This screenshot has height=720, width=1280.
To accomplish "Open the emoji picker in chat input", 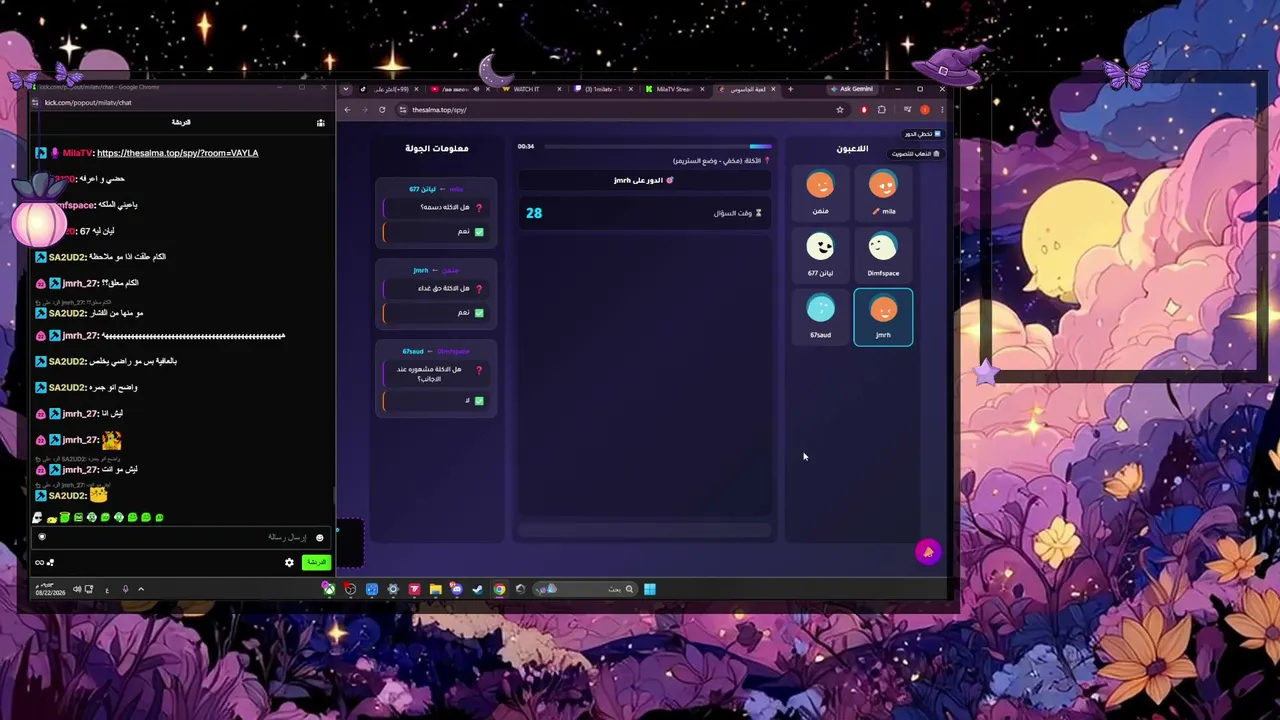I will tap(319, 537).
